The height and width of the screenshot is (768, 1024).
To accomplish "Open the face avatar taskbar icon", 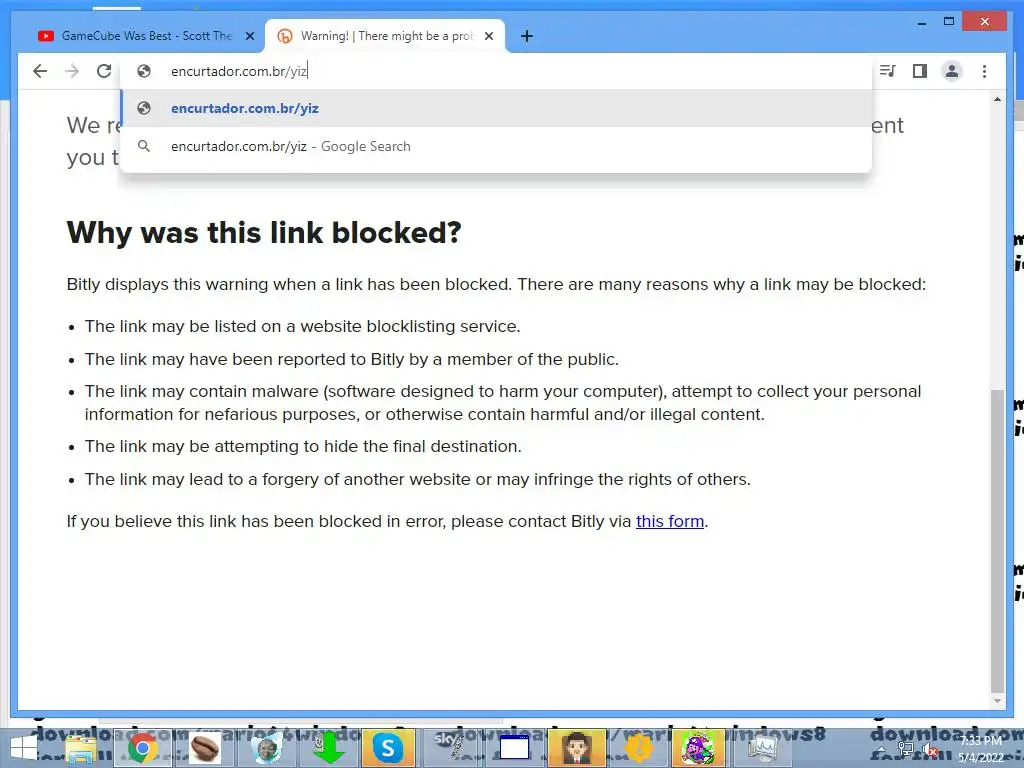I will 266,748.
